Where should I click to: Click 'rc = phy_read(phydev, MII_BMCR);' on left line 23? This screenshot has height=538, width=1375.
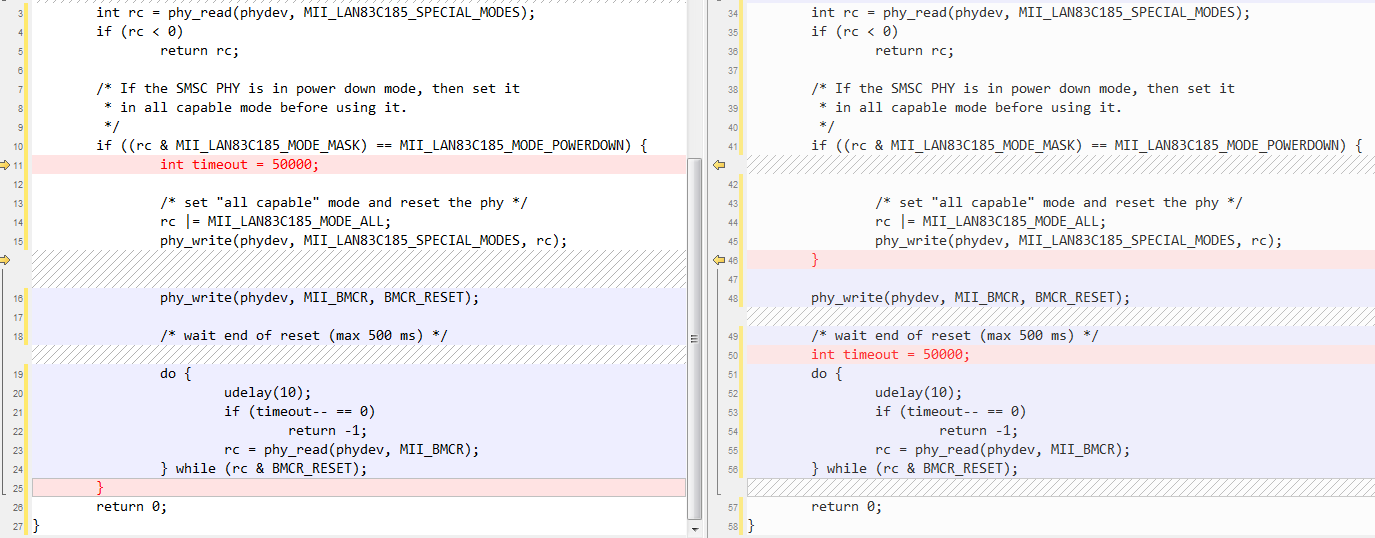tap(351, 450)
